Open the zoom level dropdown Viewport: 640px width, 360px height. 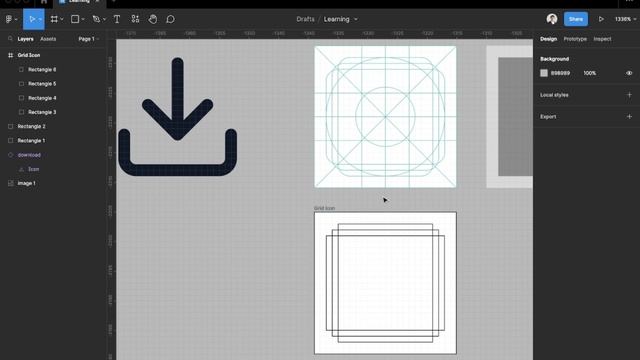tap(625, 19)
